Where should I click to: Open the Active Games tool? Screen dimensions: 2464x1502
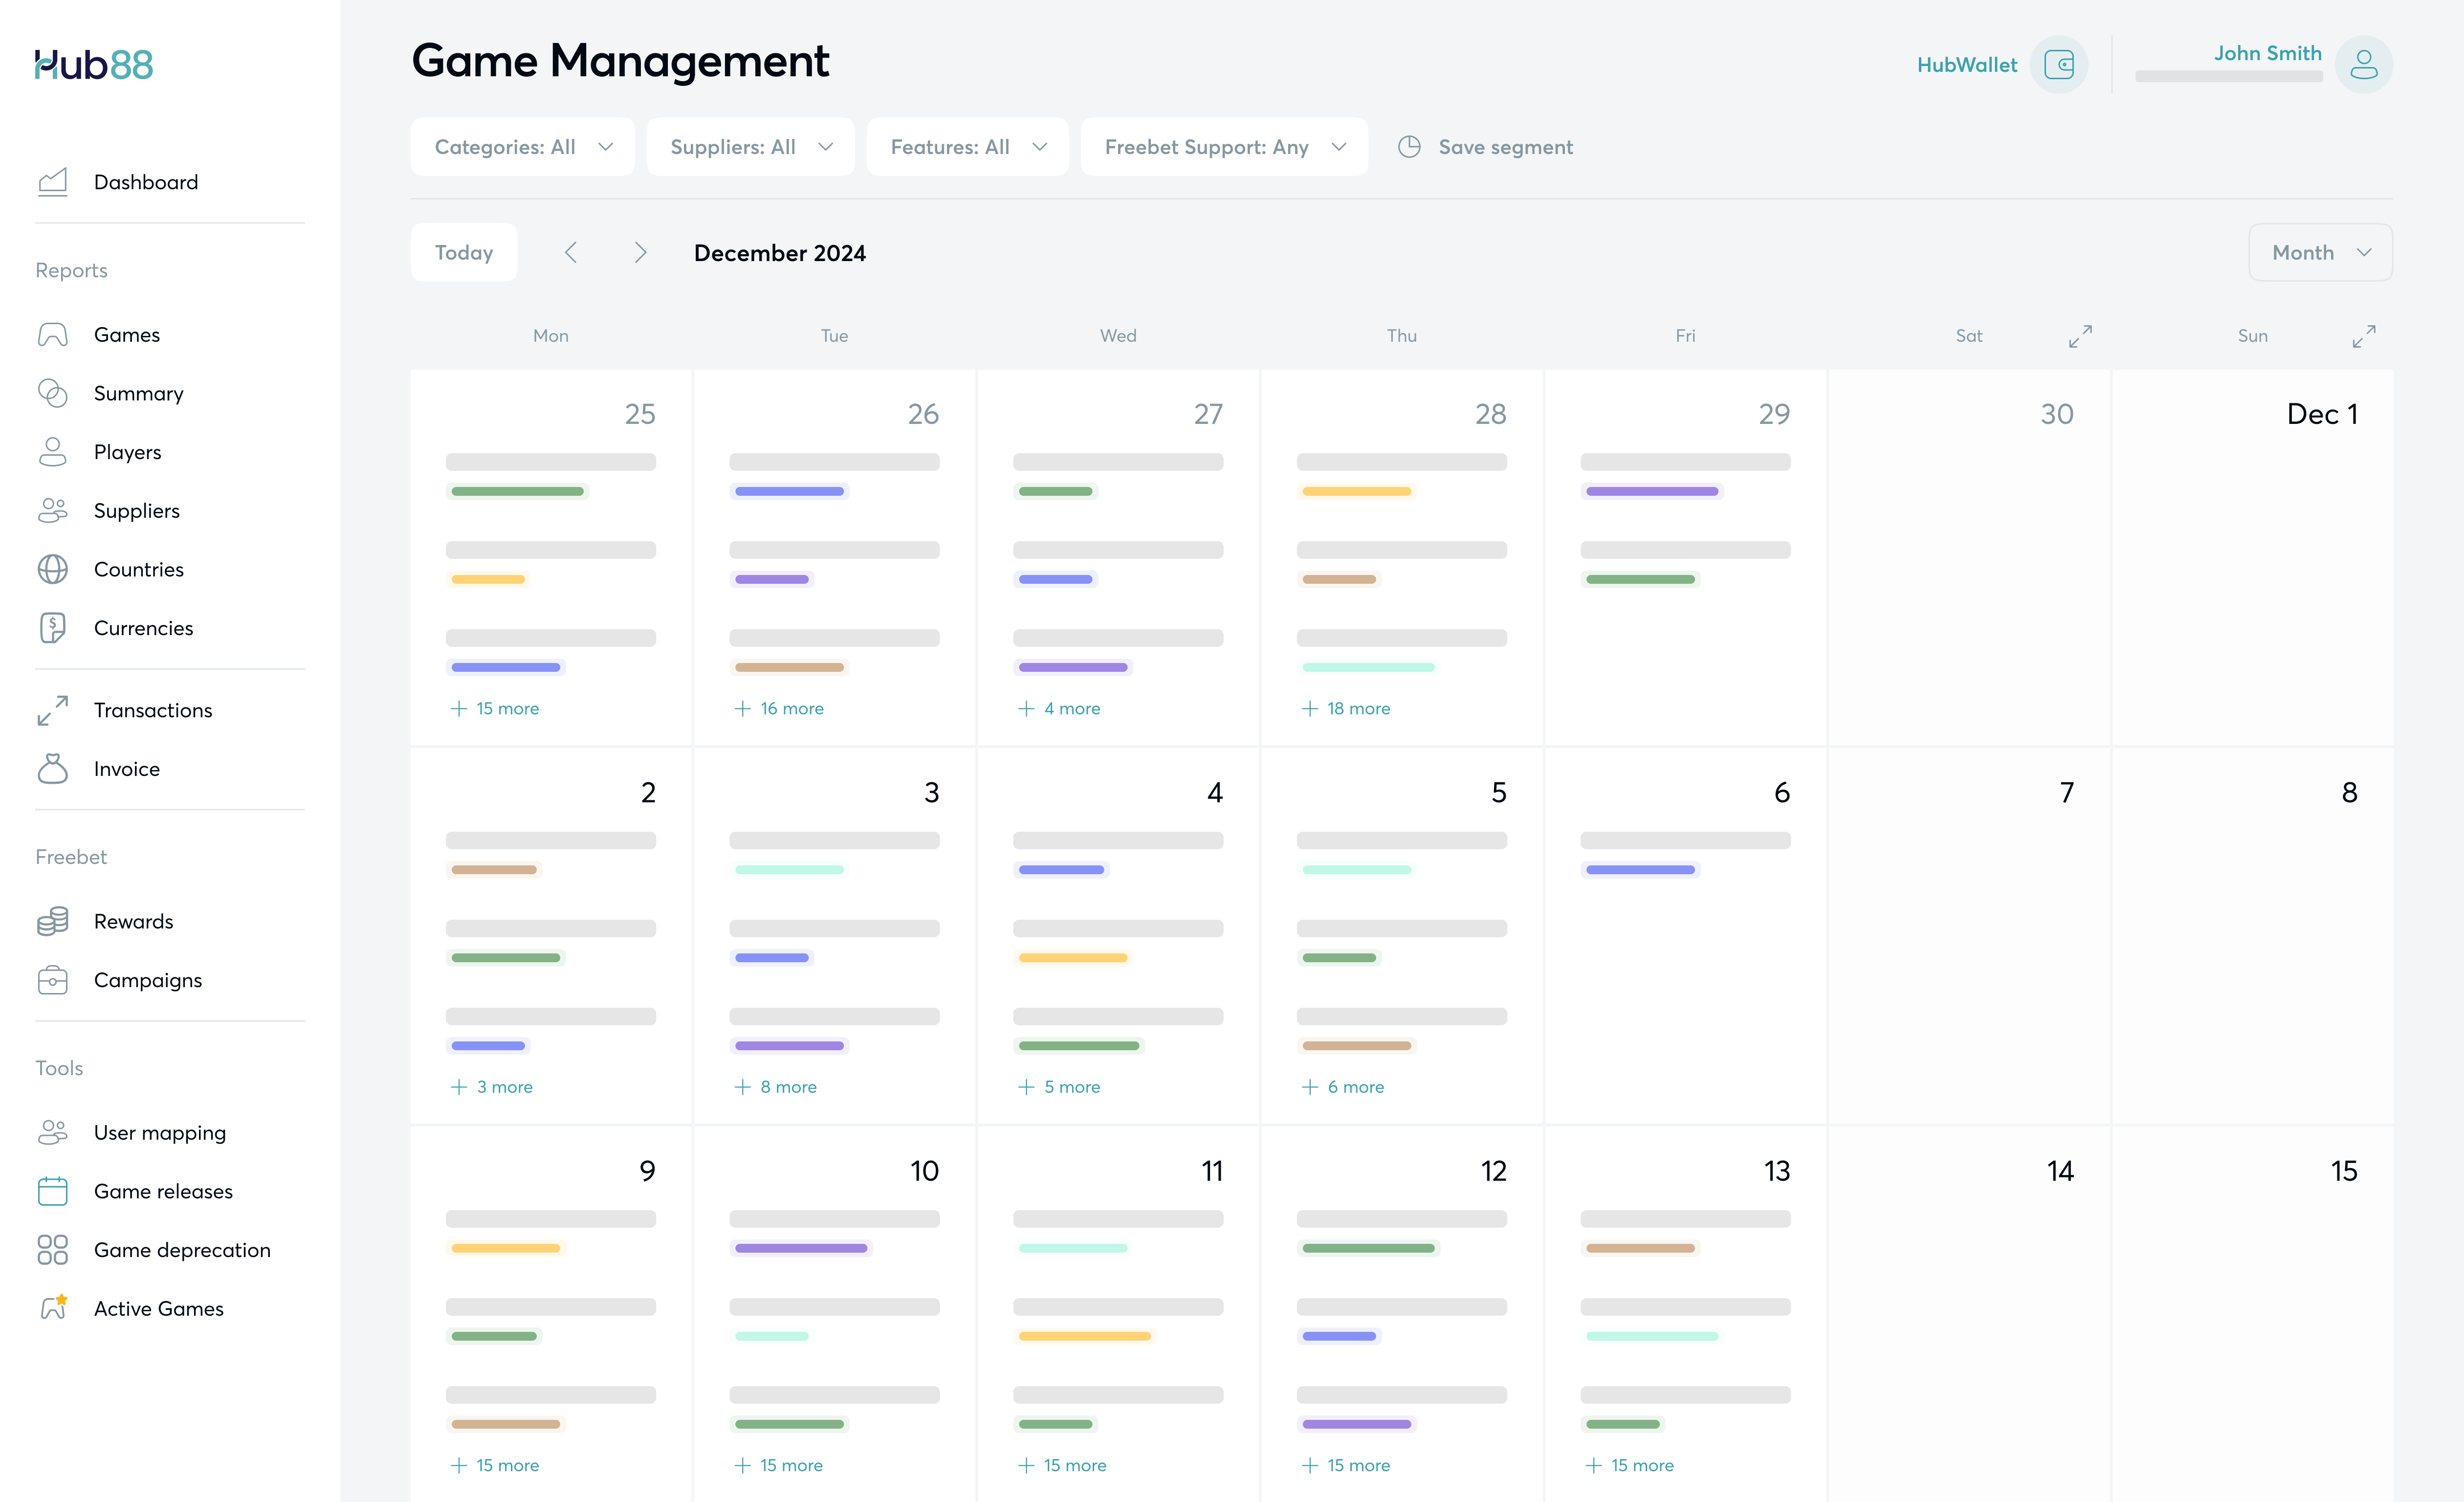click(158, 1308)
